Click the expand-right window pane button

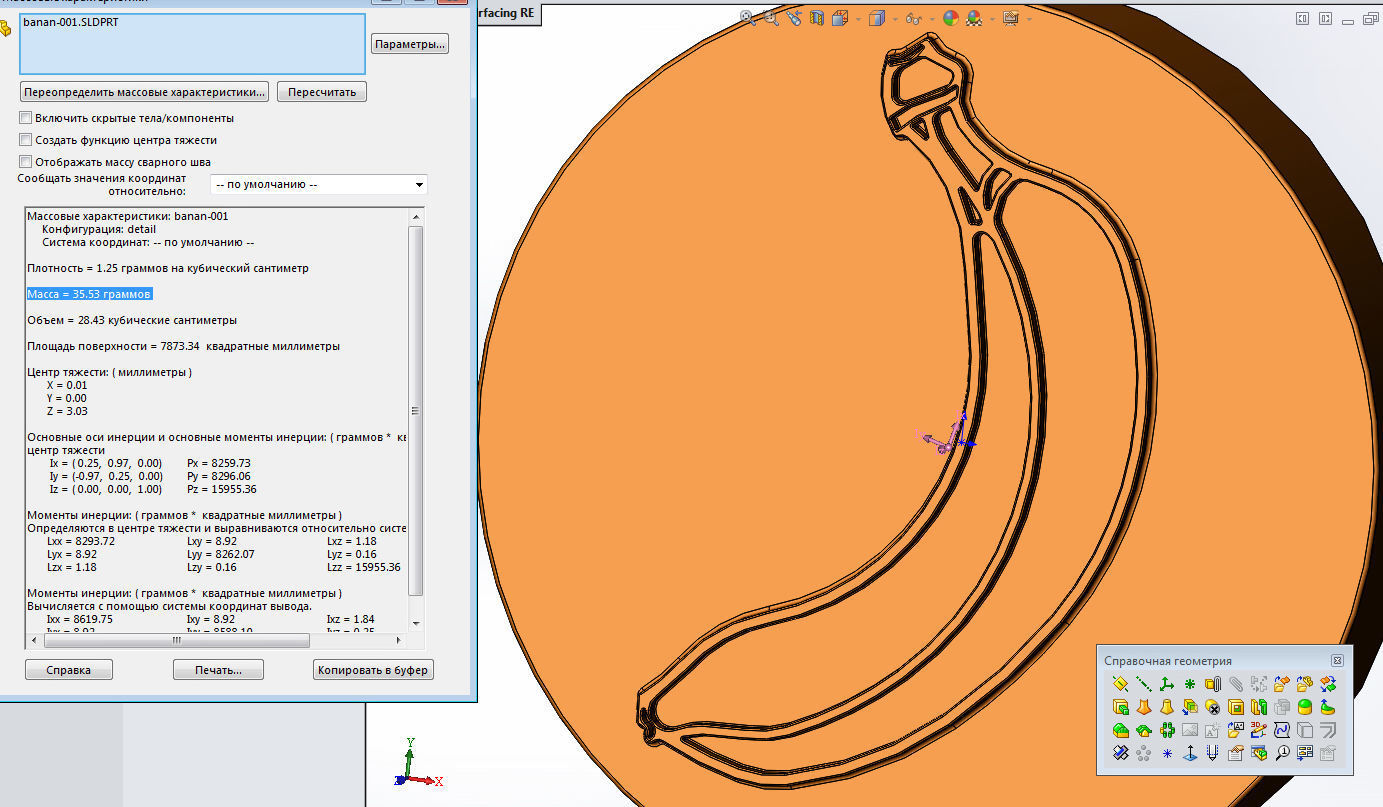tap(1325, 18)
